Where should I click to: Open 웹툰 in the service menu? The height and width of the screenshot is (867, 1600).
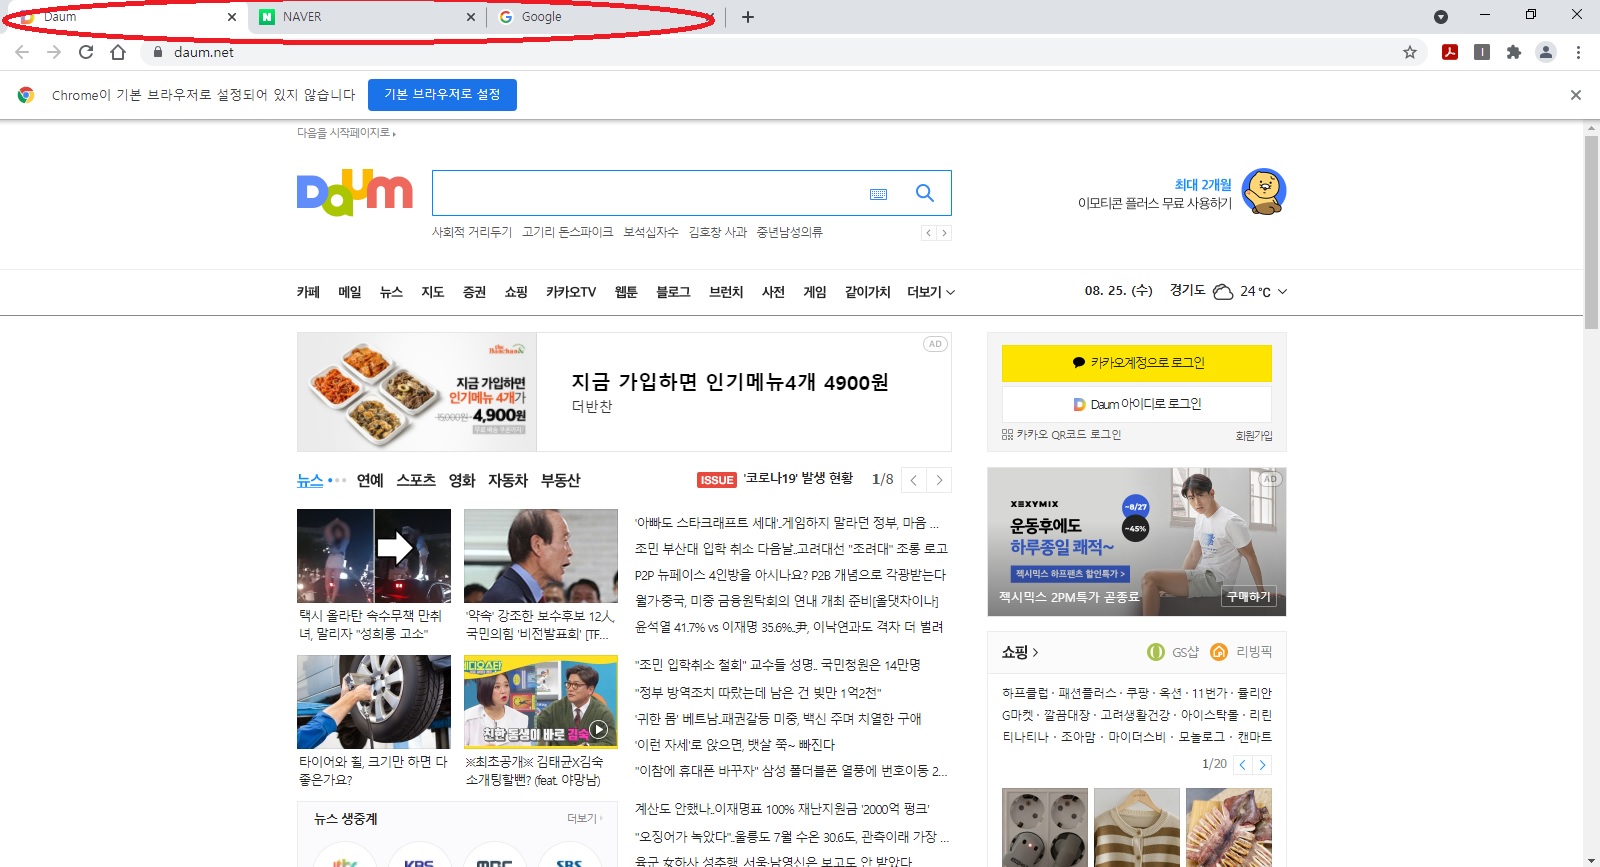pyautogui.click(x=626, y=292)
